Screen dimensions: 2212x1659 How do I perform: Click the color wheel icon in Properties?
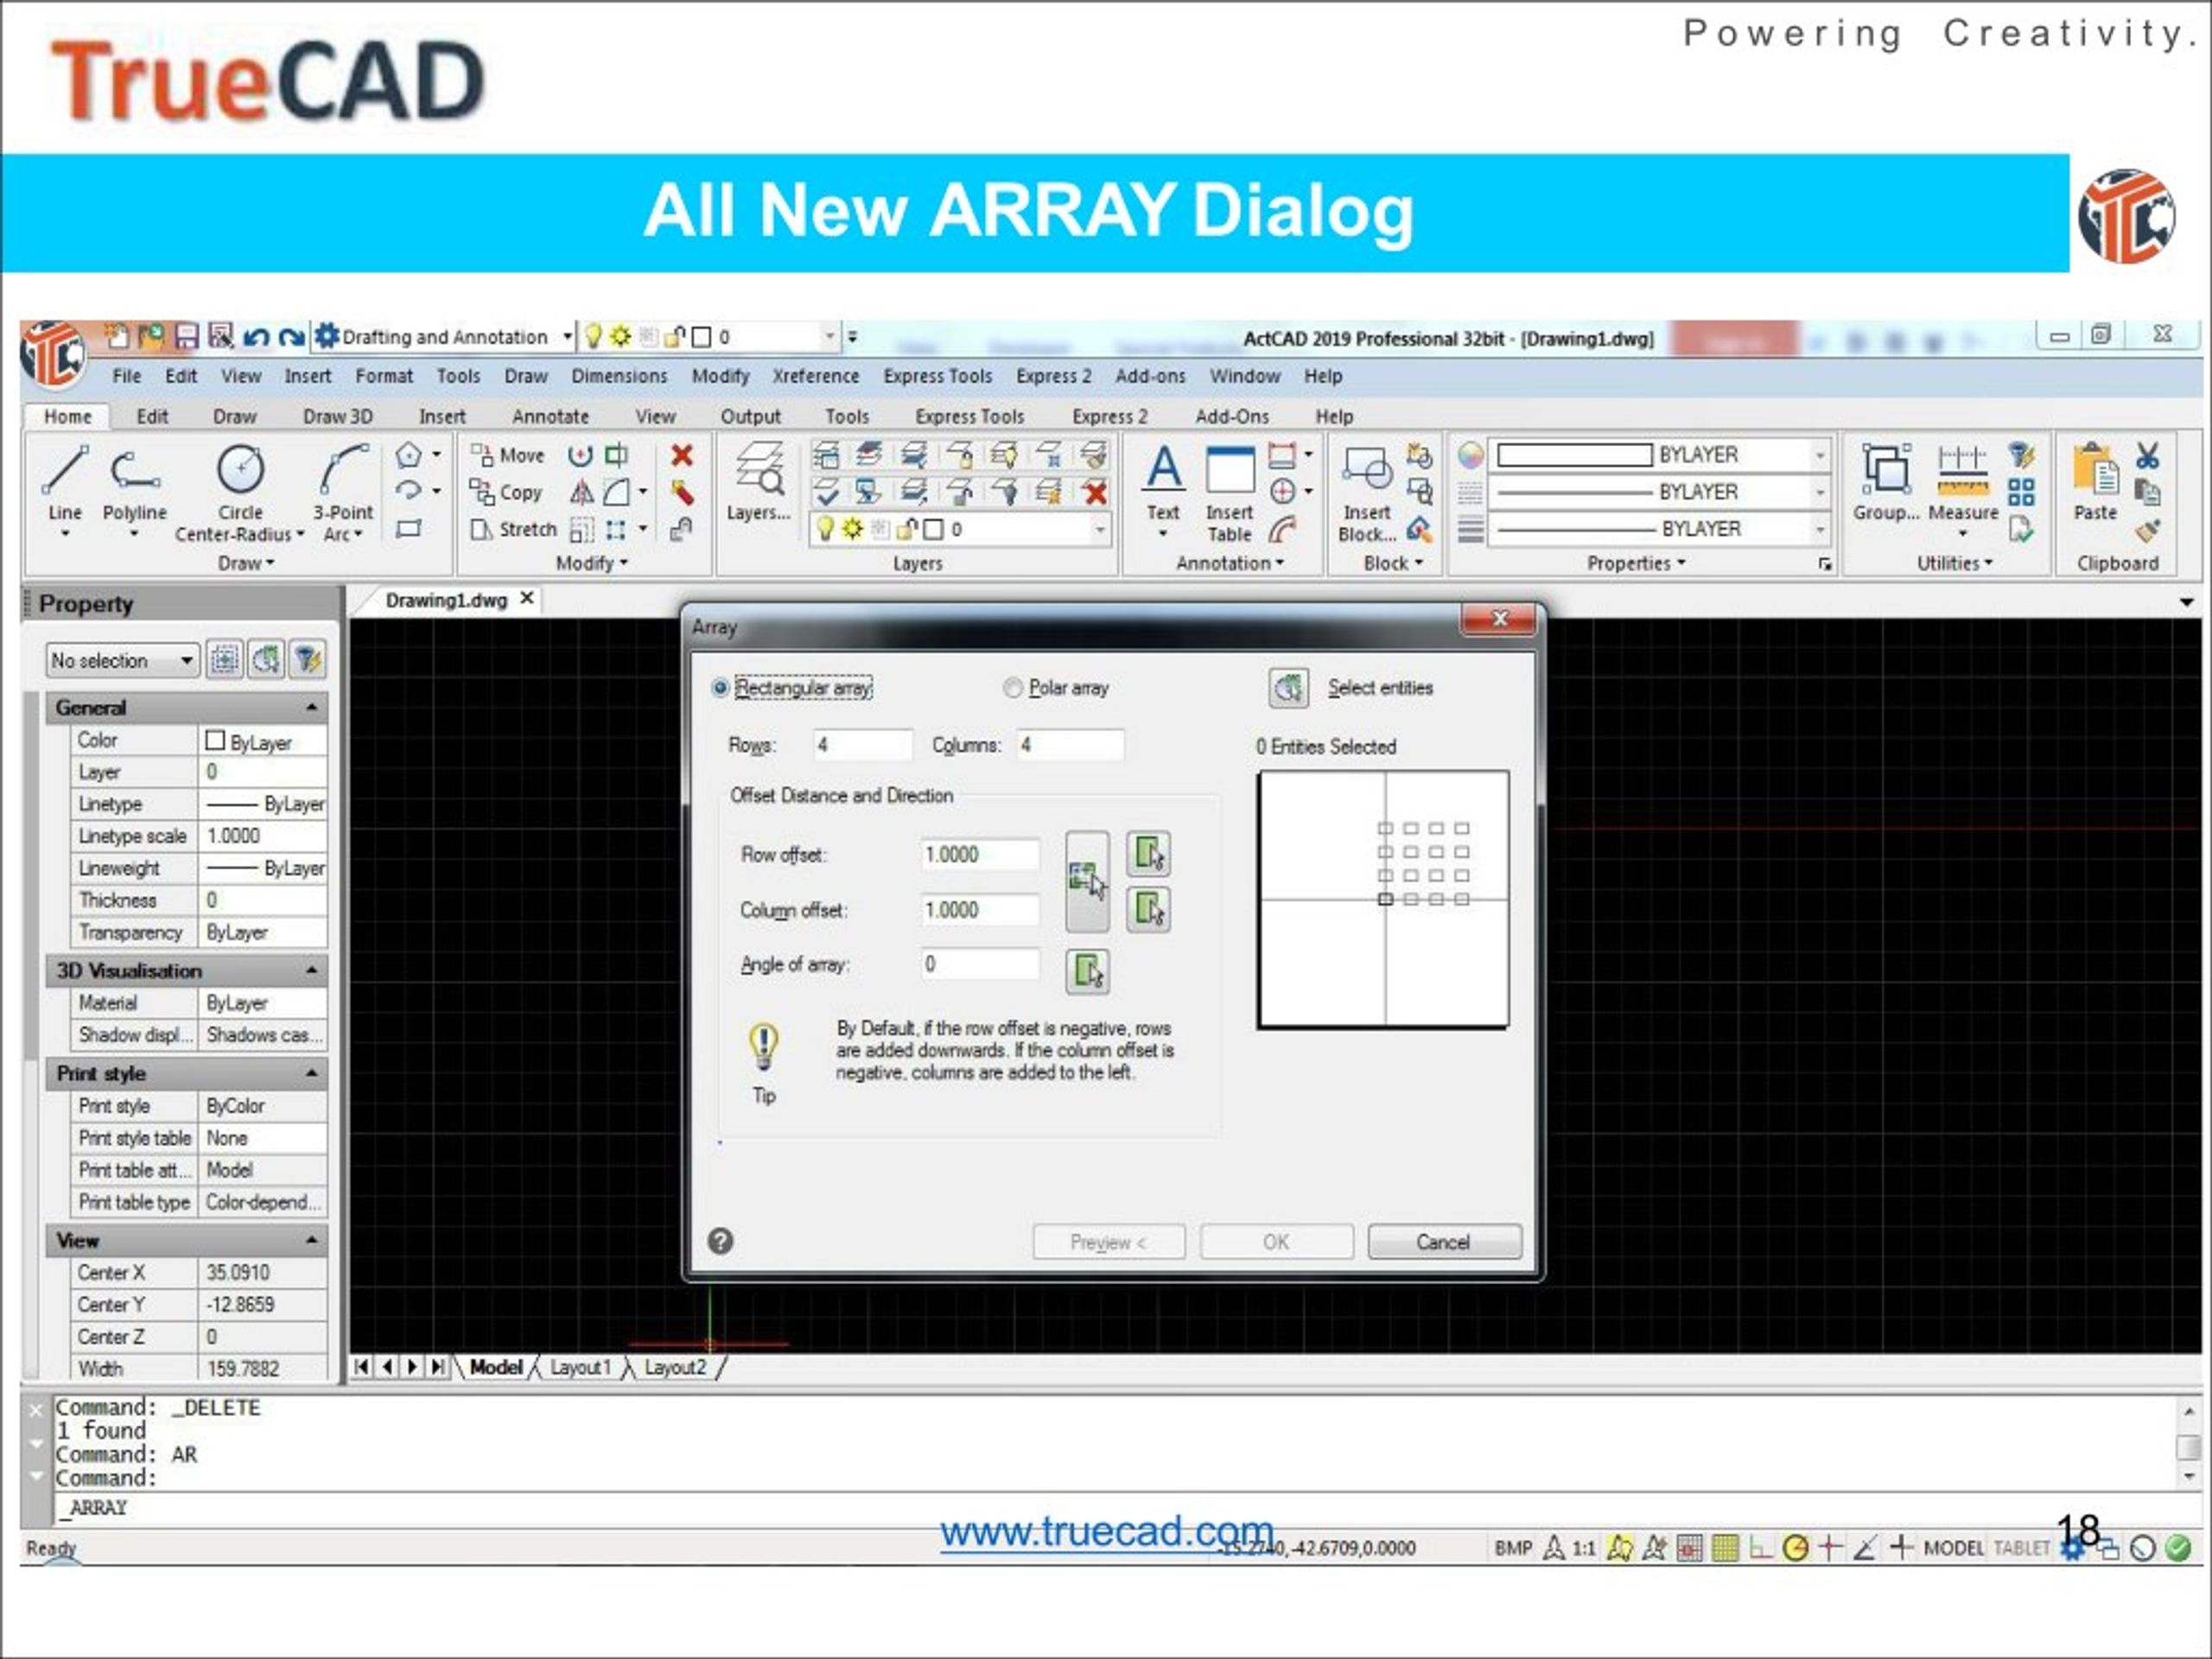tap(1469, 455)
